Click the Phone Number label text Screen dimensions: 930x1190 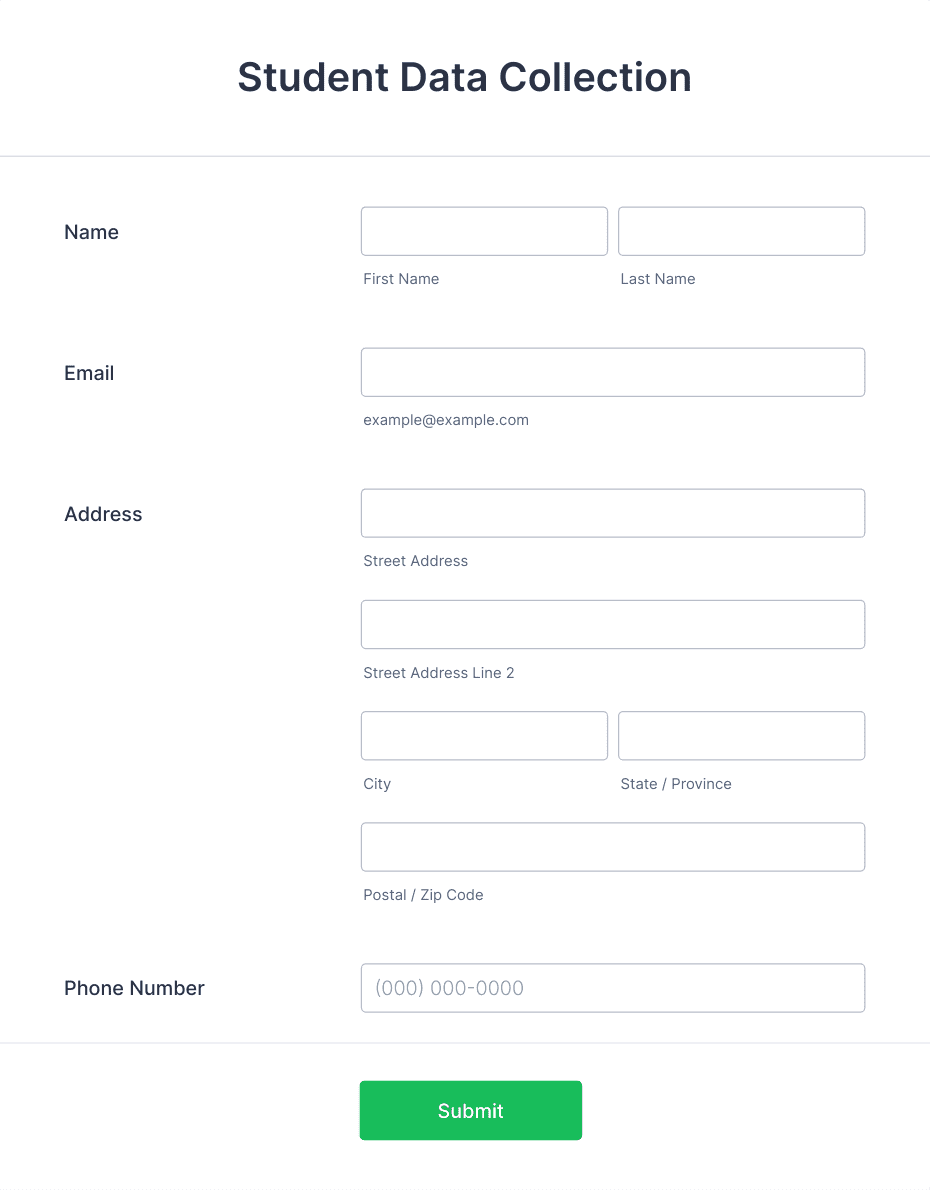[134, 988]
